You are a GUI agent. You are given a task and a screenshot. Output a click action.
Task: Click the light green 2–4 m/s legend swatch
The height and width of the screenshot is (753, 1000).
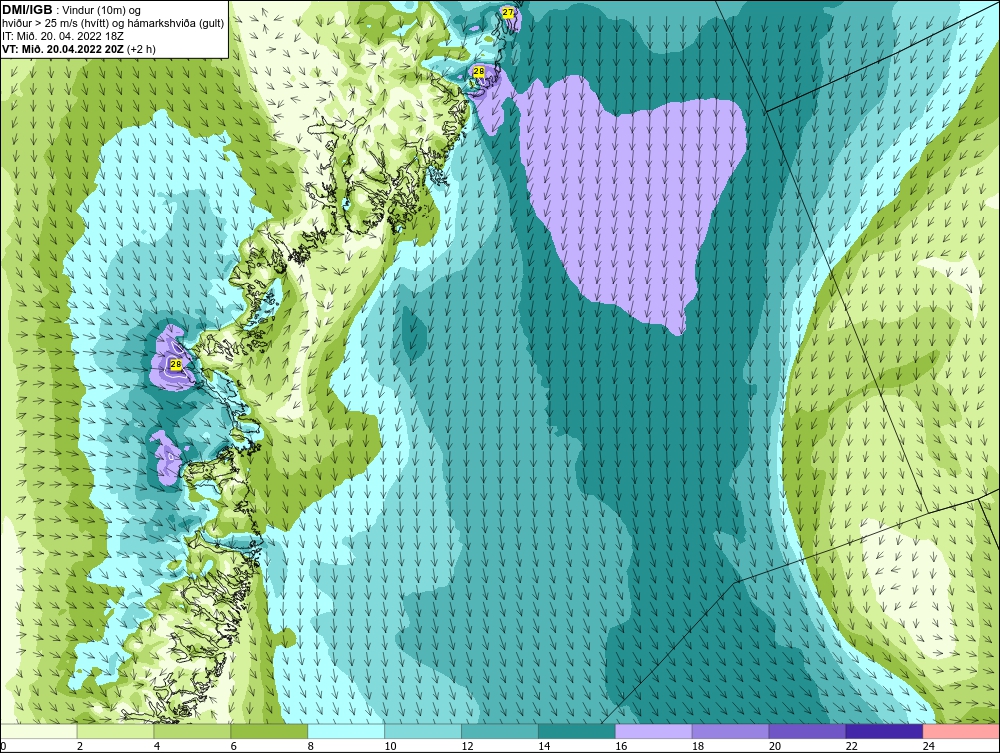(x=115, y=731)
